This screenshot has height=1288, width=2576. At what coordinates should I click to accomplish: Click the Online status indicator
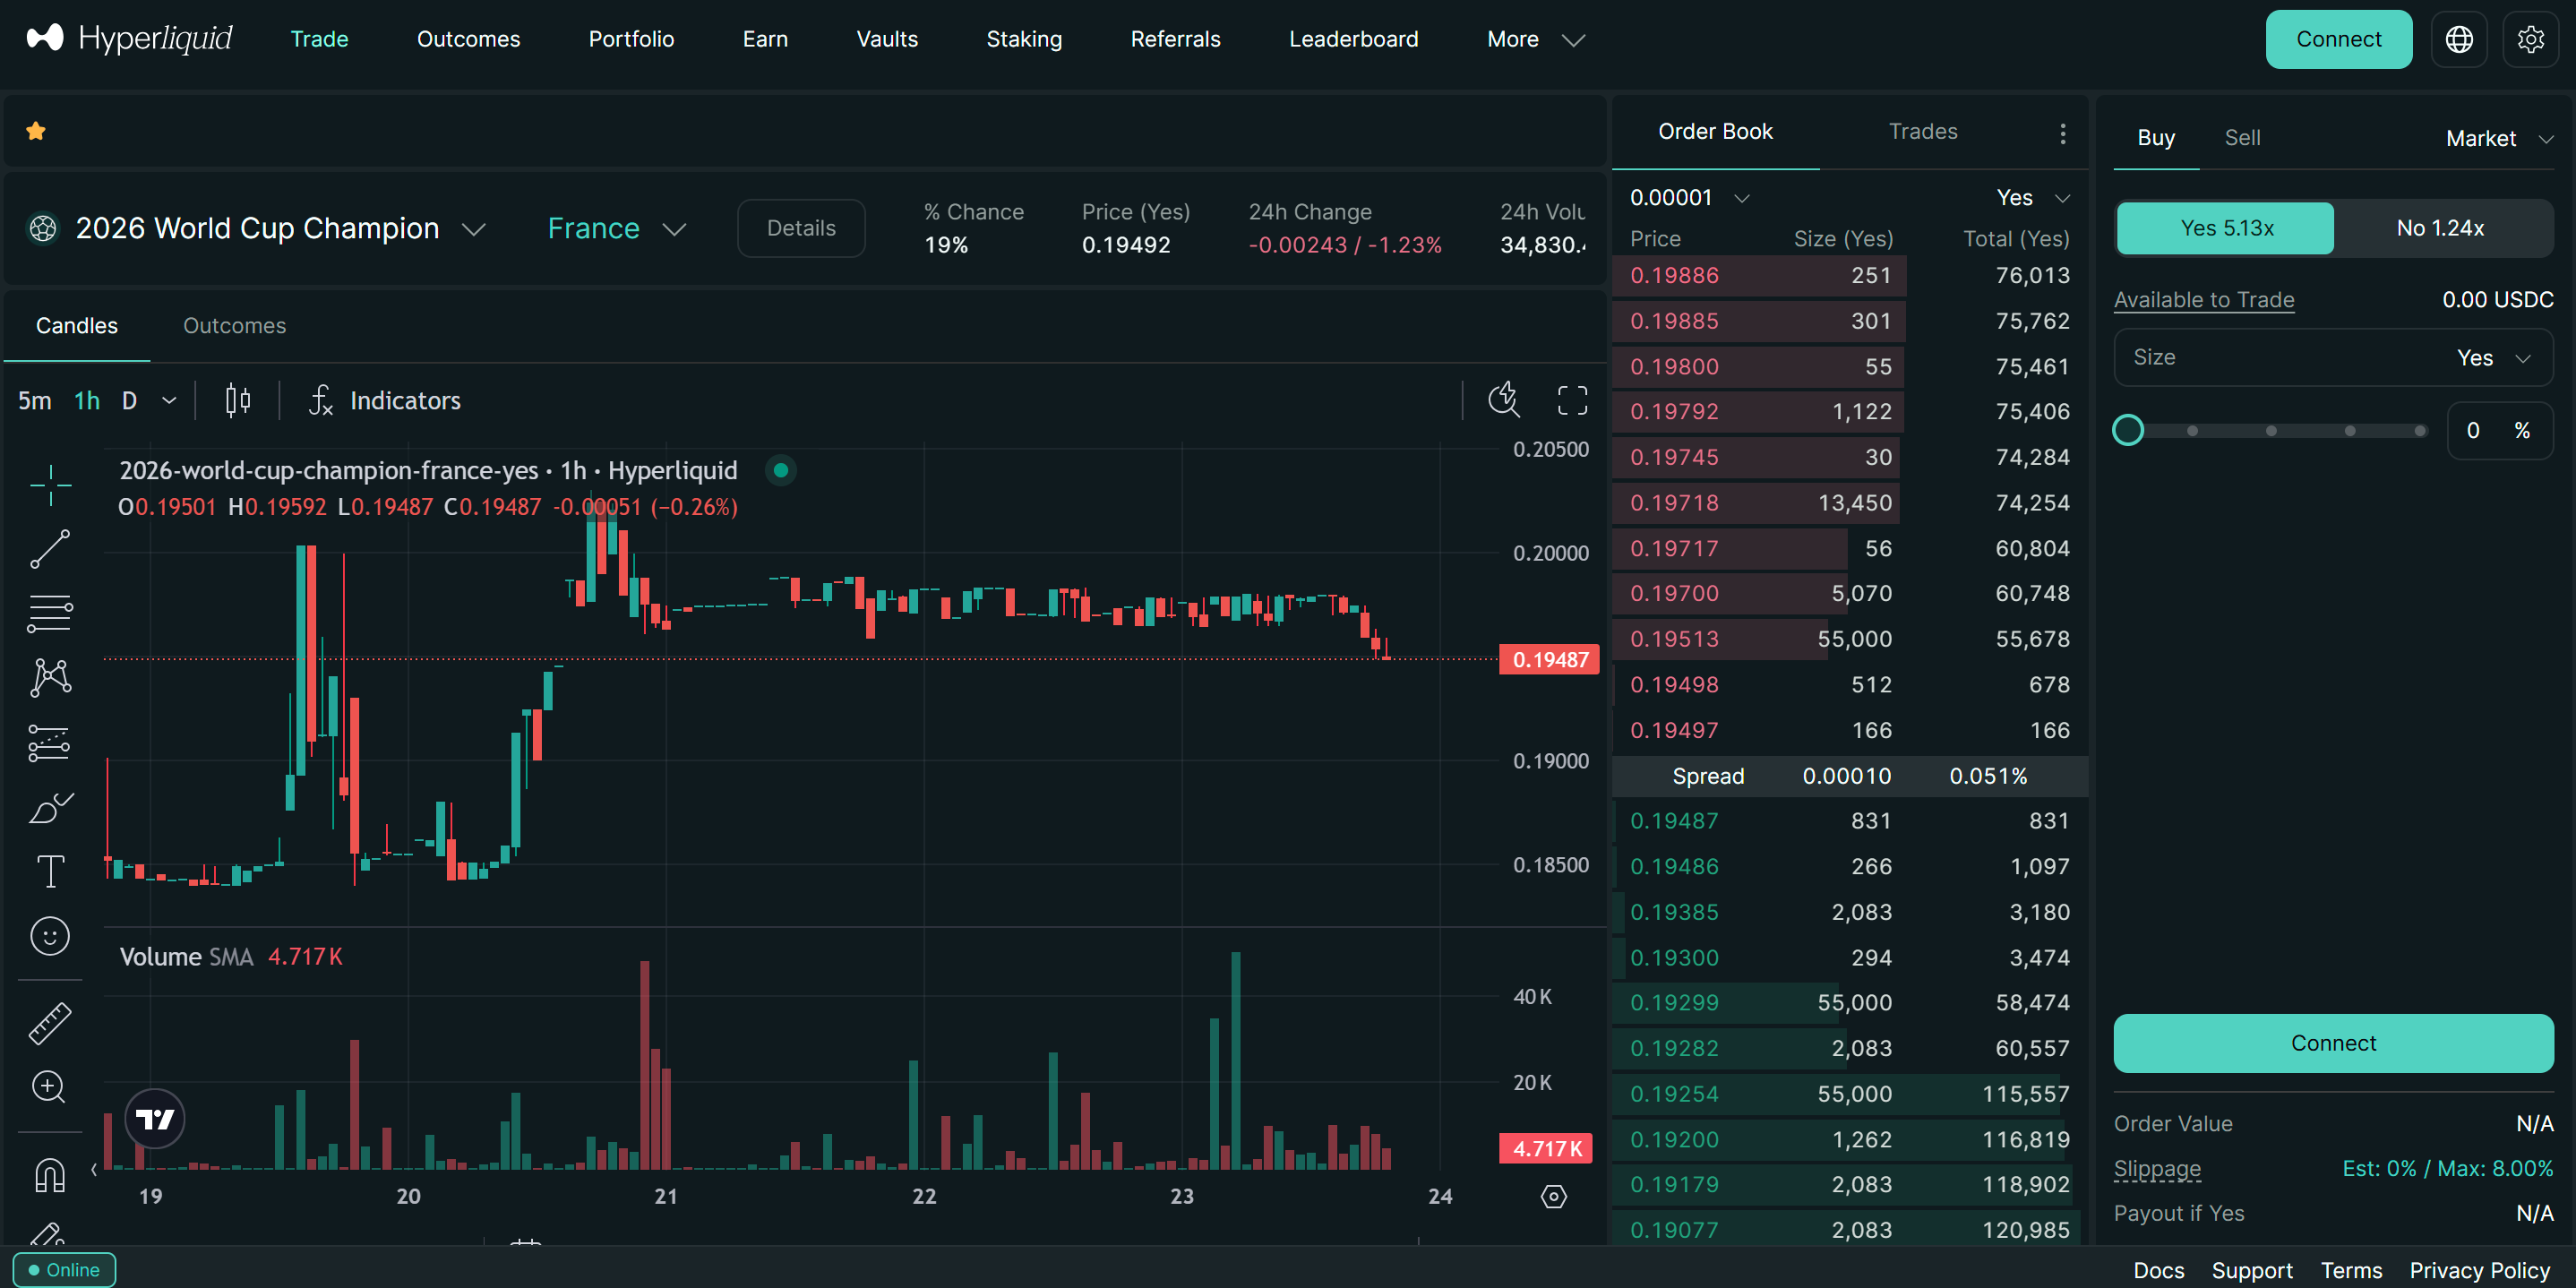click(64, 1270)
